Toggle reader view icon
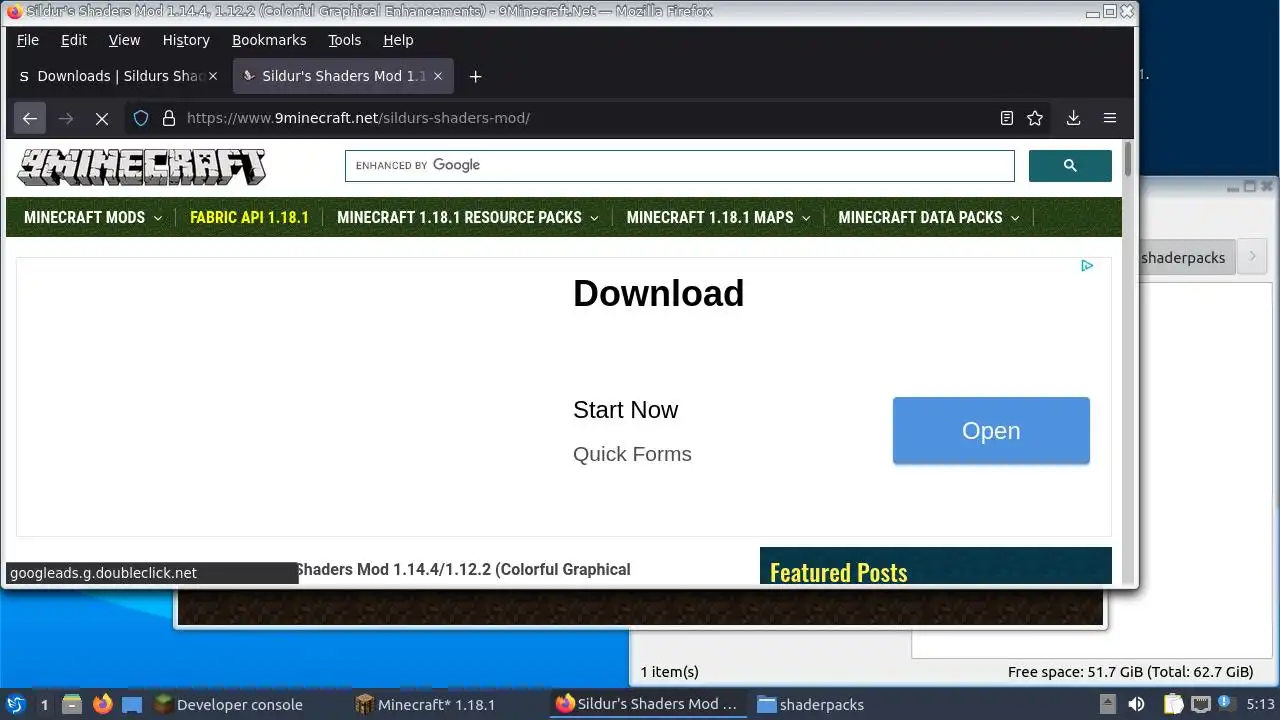1280x720 pixels. [1007, 118]
